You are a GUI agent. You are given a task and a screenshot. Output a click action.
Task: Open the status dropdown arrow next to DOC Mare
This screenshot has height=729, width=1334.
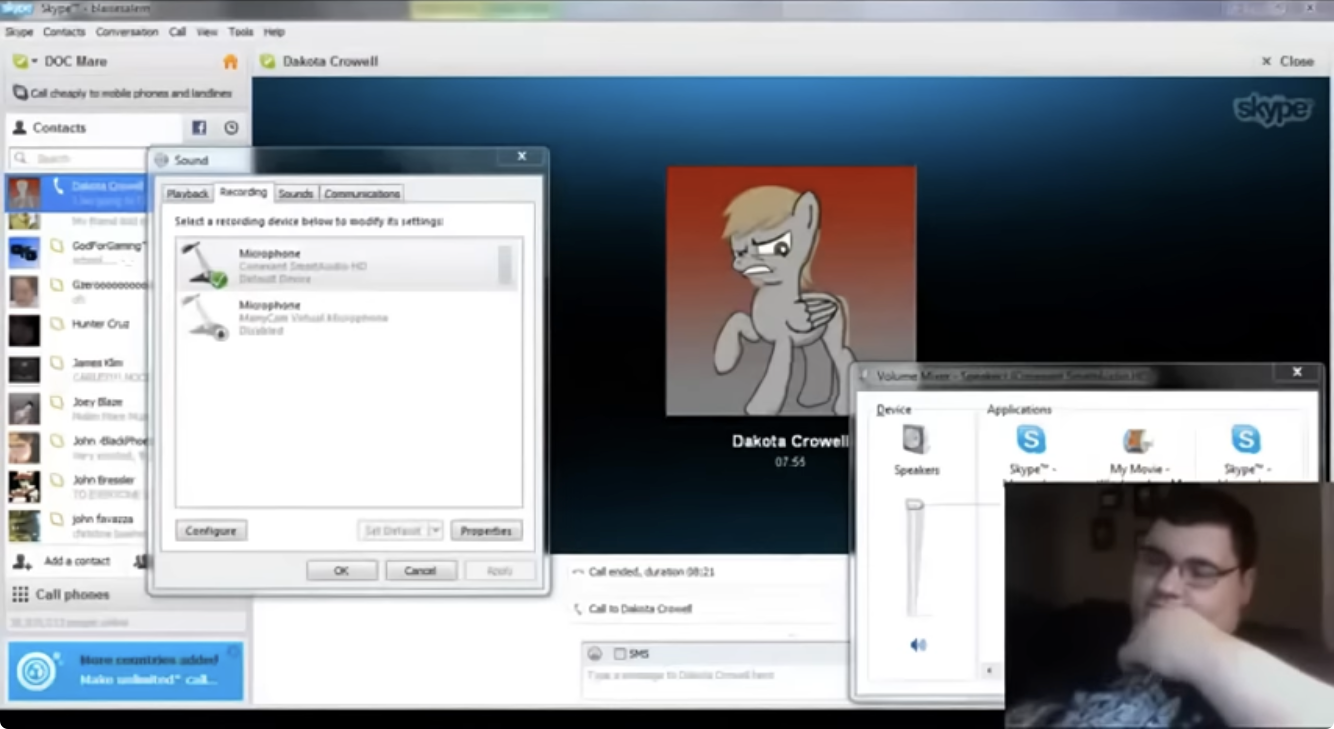(x=35, y=62)
